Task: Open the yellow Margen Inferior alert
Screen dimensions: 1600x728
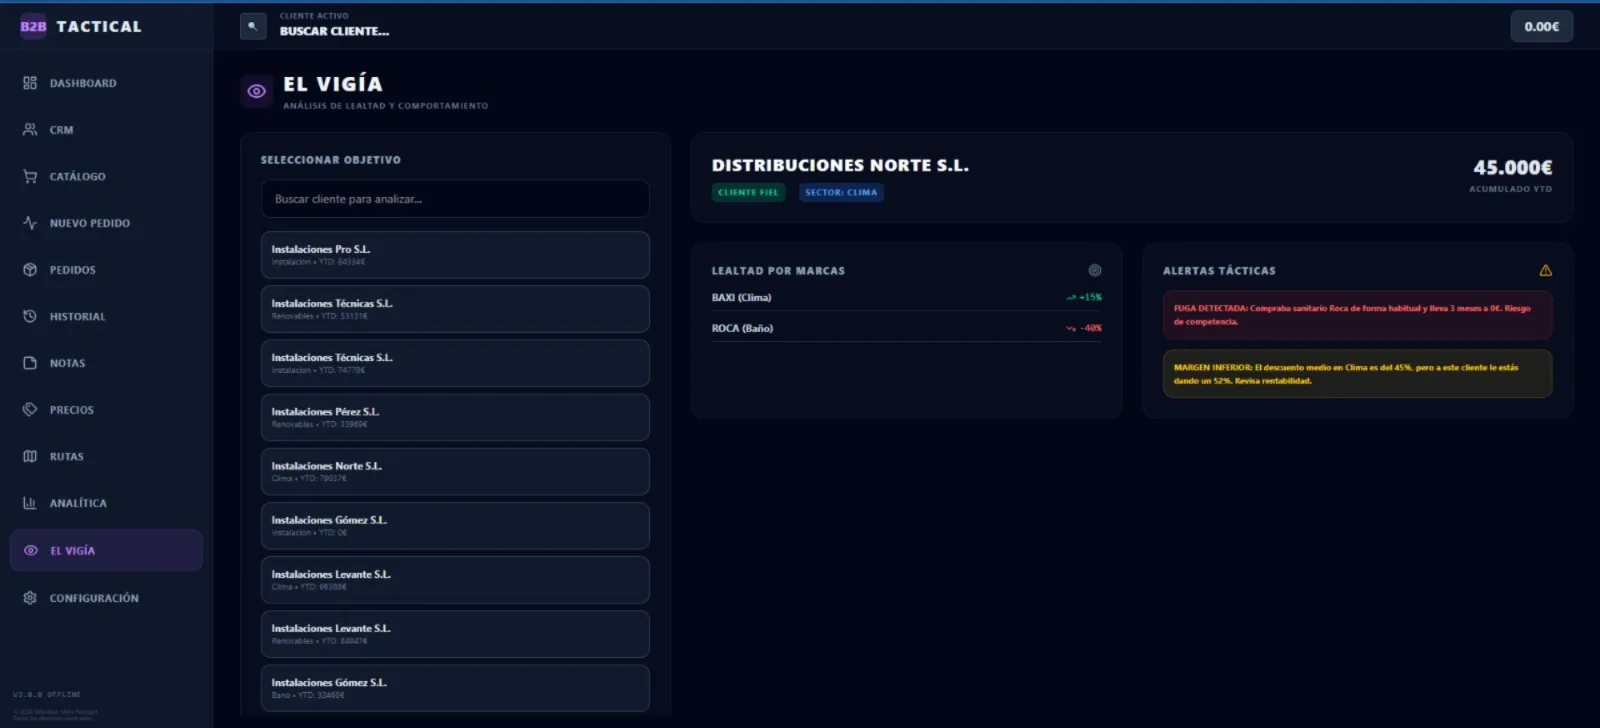Action: 1357,374
